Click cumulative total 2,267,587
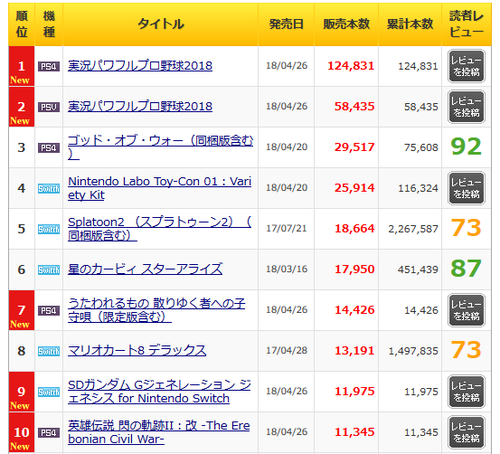This screenshot has height=454, width=500. coord(413,229)
